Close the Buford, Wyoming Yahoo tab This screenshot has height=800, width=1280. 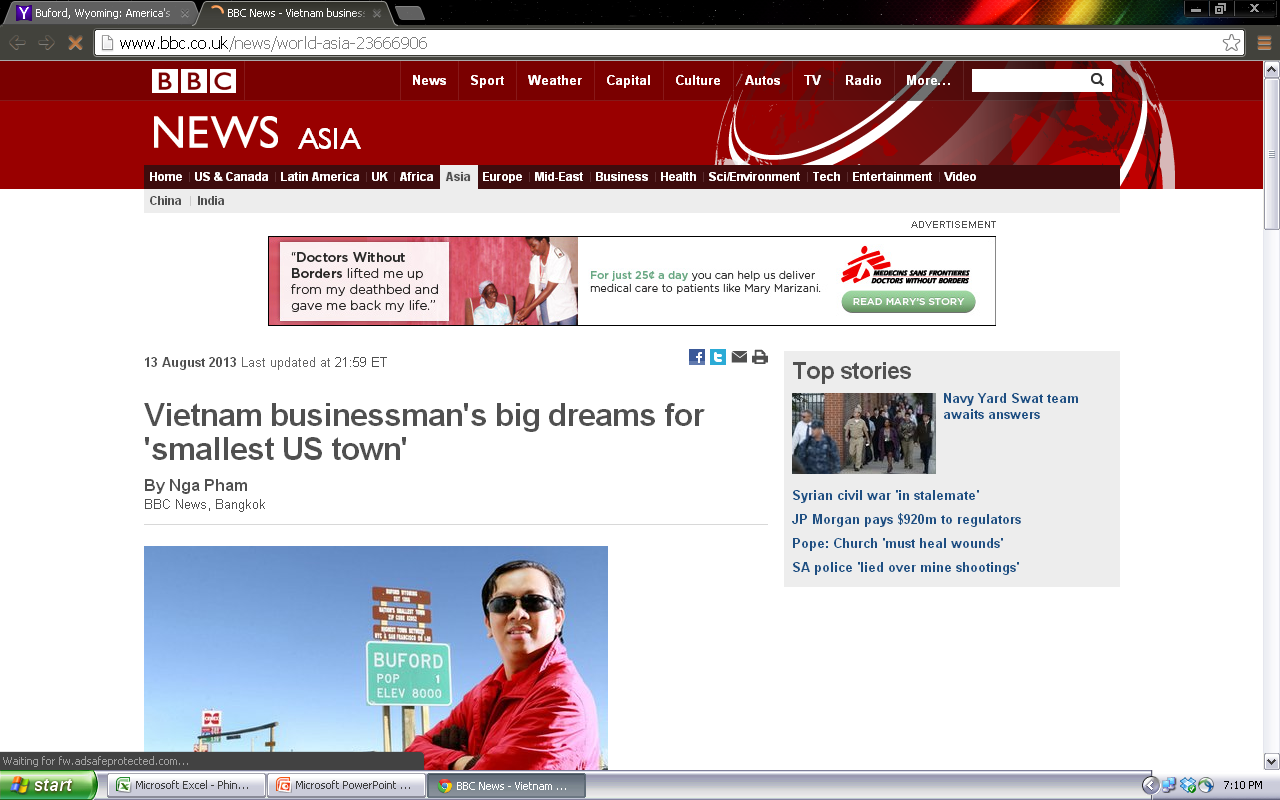click(185, 14)
